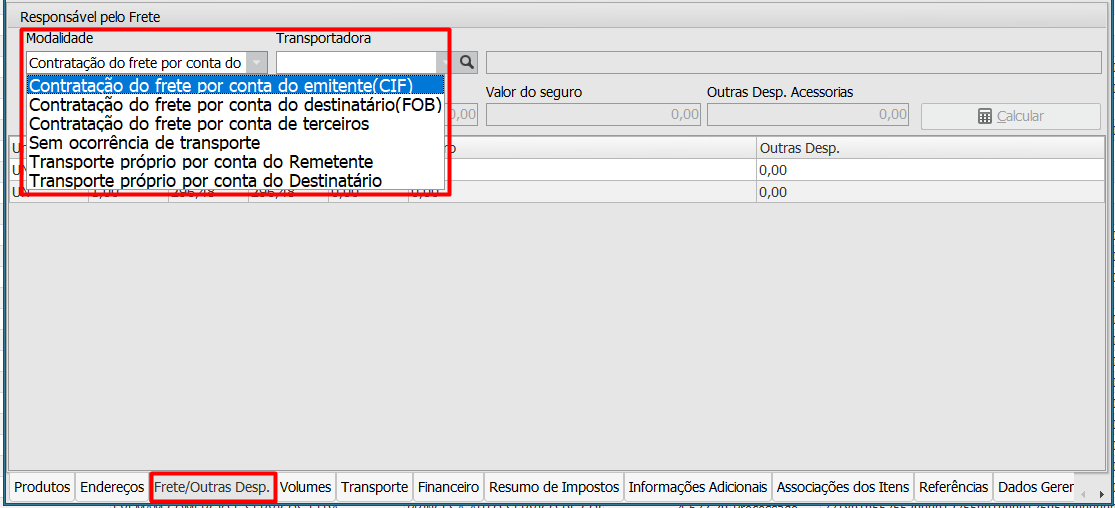
Task: Pick 'Transporte próprio por conta do Destinatário'
Action: pos(205,181)
